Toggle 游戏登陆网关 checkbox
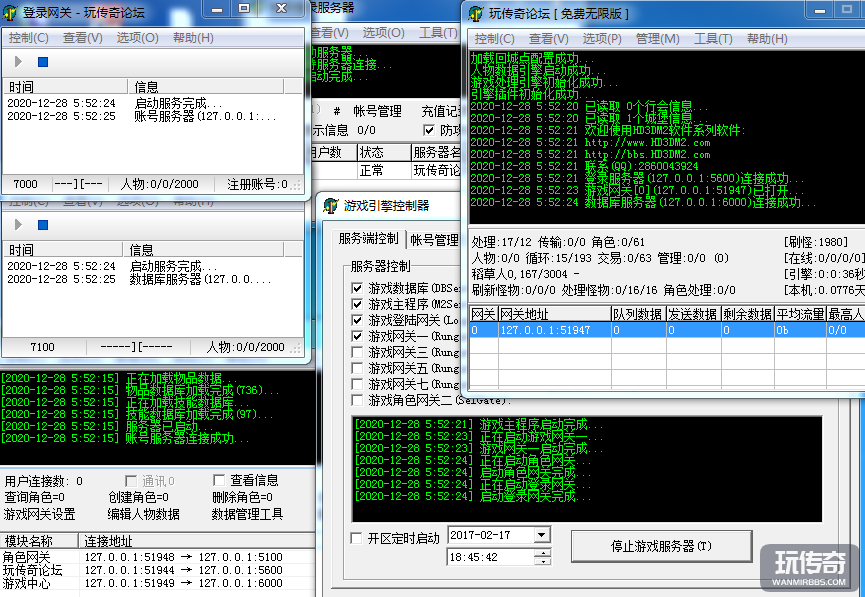865x597 pixels. point(357,320)
